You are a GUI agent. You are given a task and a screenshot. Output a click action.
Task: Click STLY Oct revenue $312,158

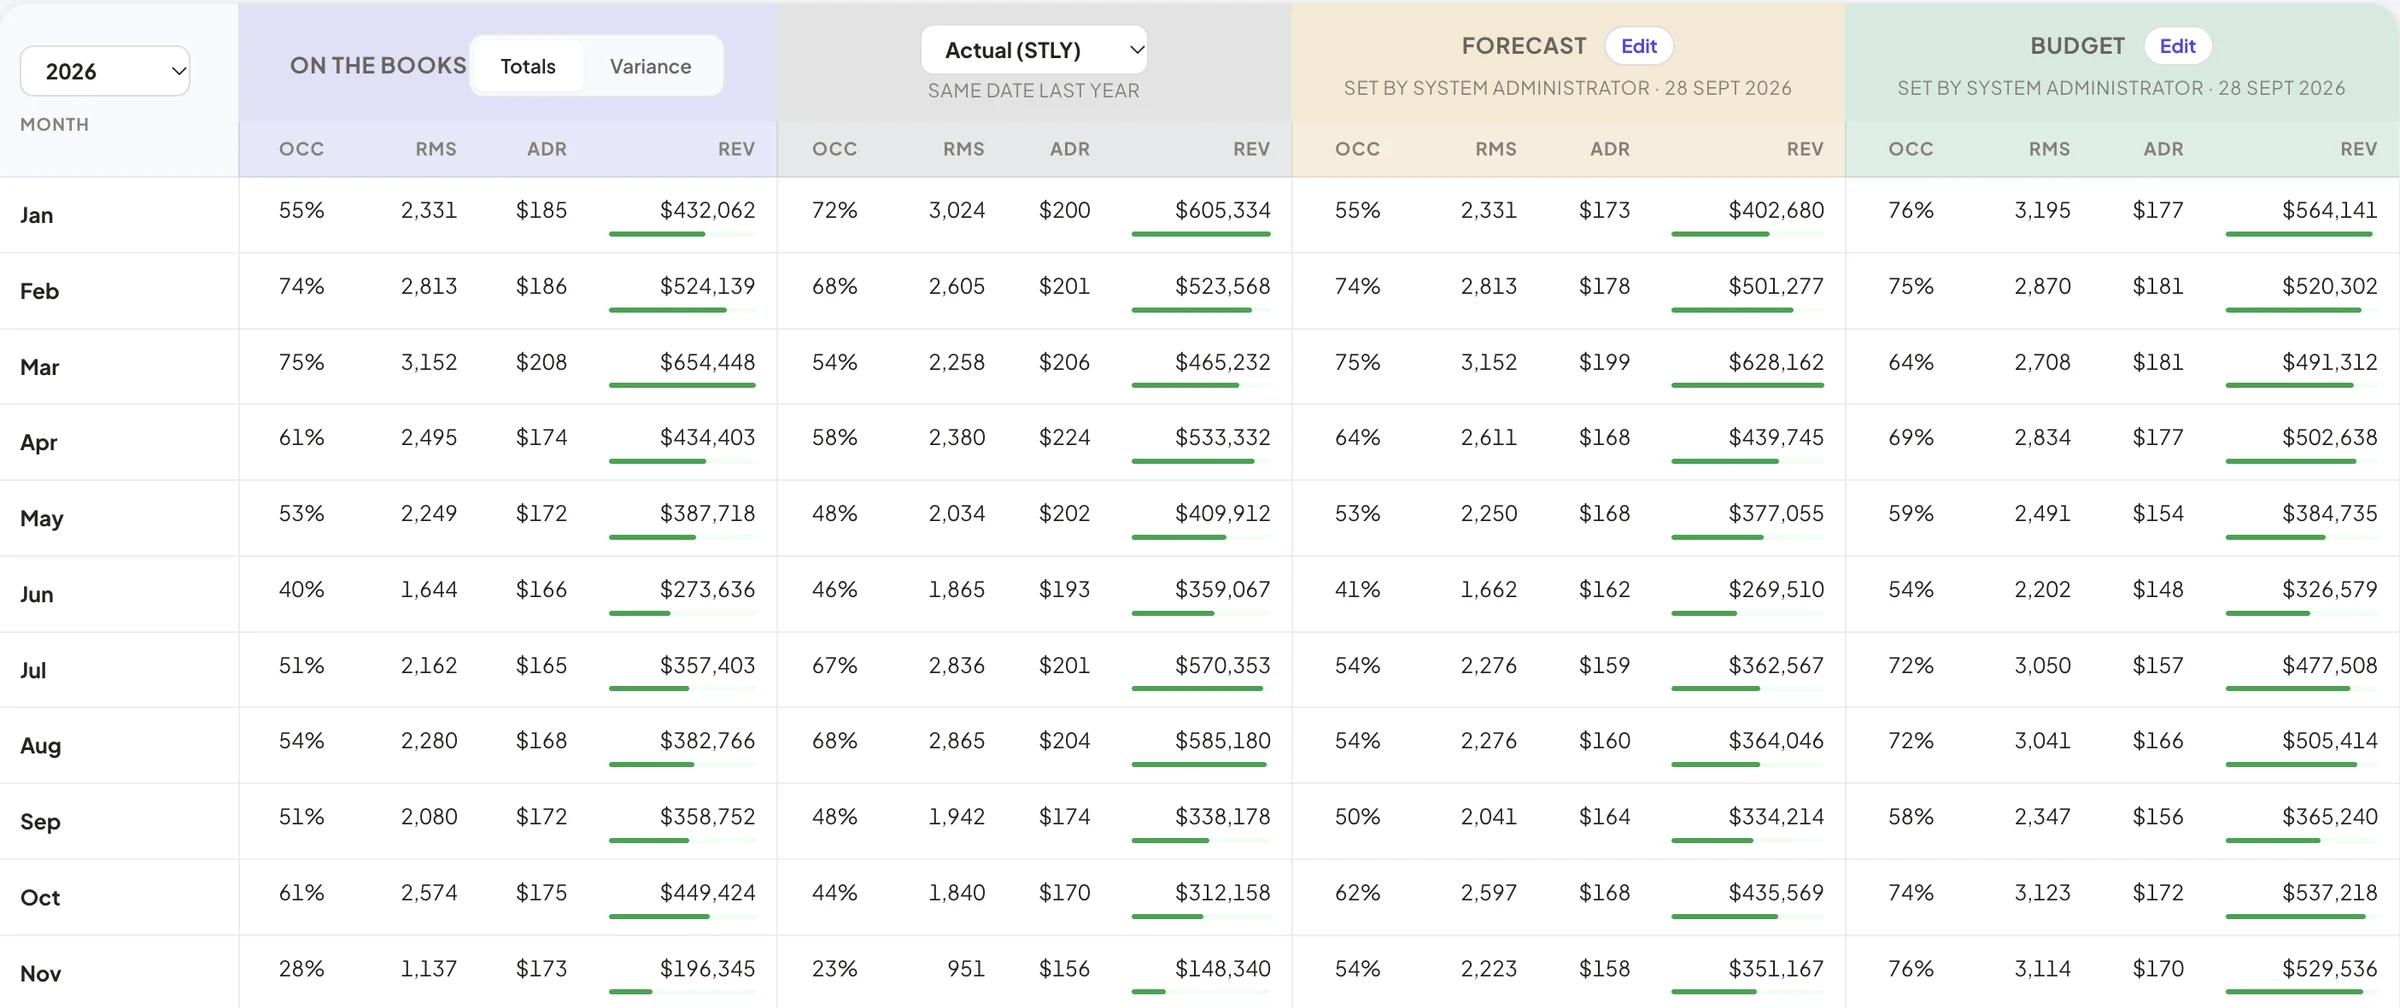point(1222,892)
